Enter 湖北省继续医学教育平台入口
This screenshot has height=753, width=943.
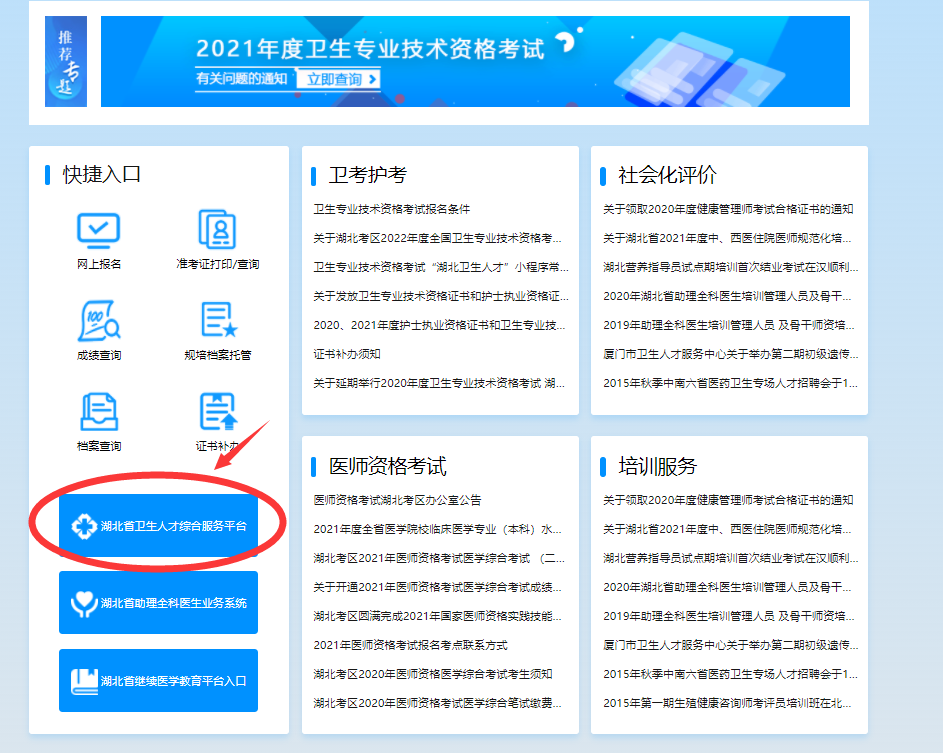[158, 680]
